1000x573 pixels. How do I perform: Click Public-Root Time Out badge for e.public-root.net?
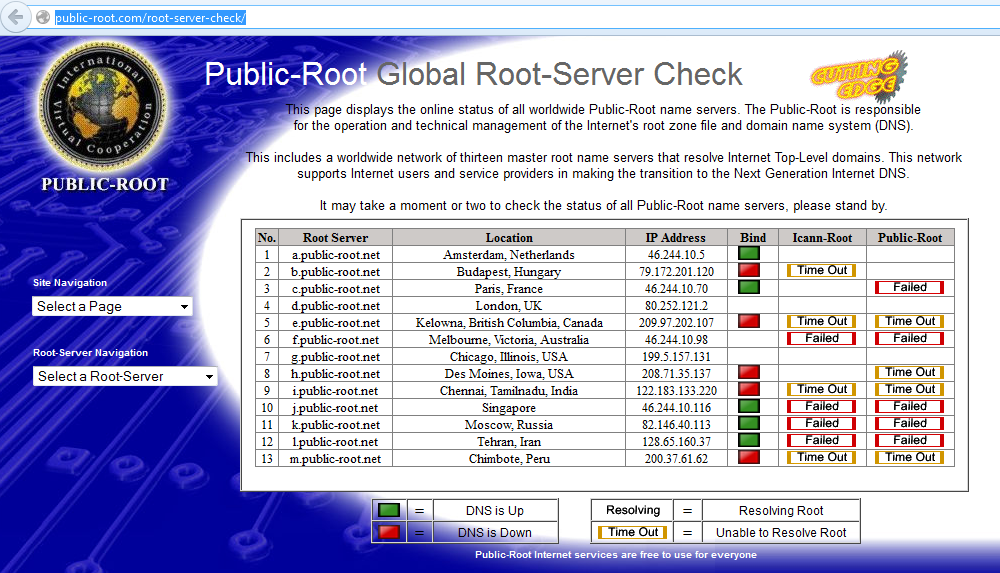[x=909, y=322]
